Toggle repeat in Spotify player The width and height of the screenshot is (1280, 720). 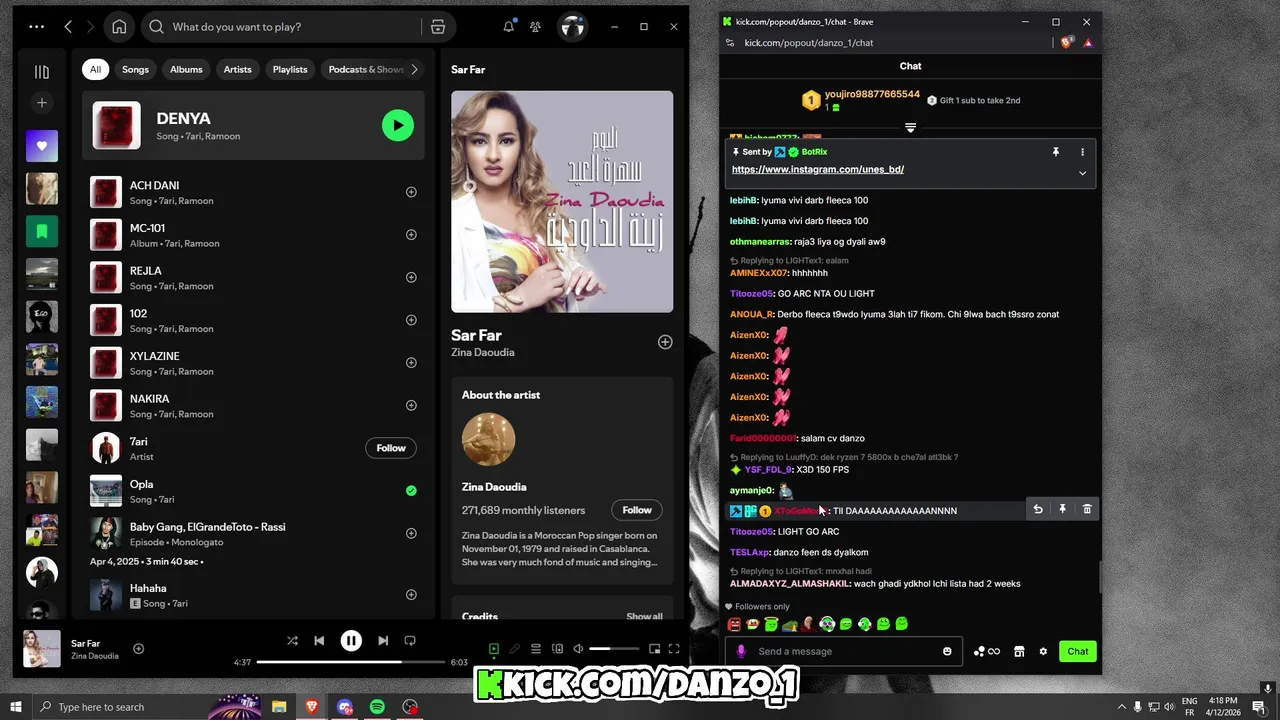pyautogui.click(x=410, y=641)
